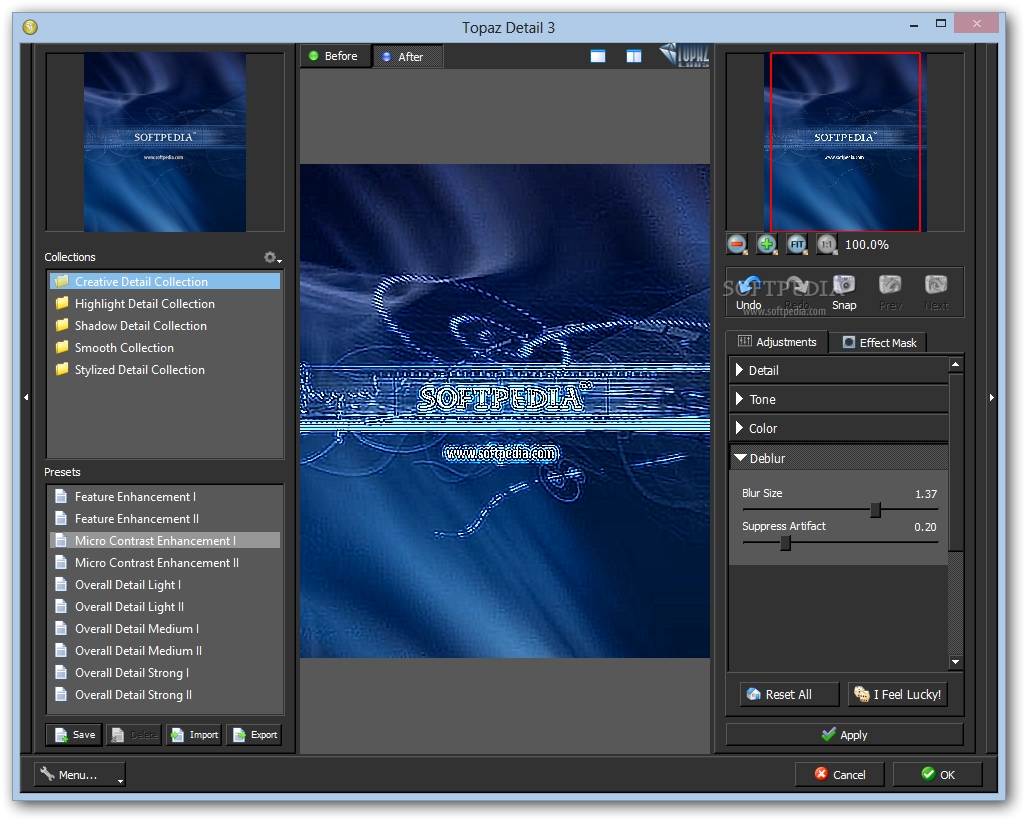Click adjustments scrollbar down arrow
This screenshot has width=1026, height=821.
955,662
